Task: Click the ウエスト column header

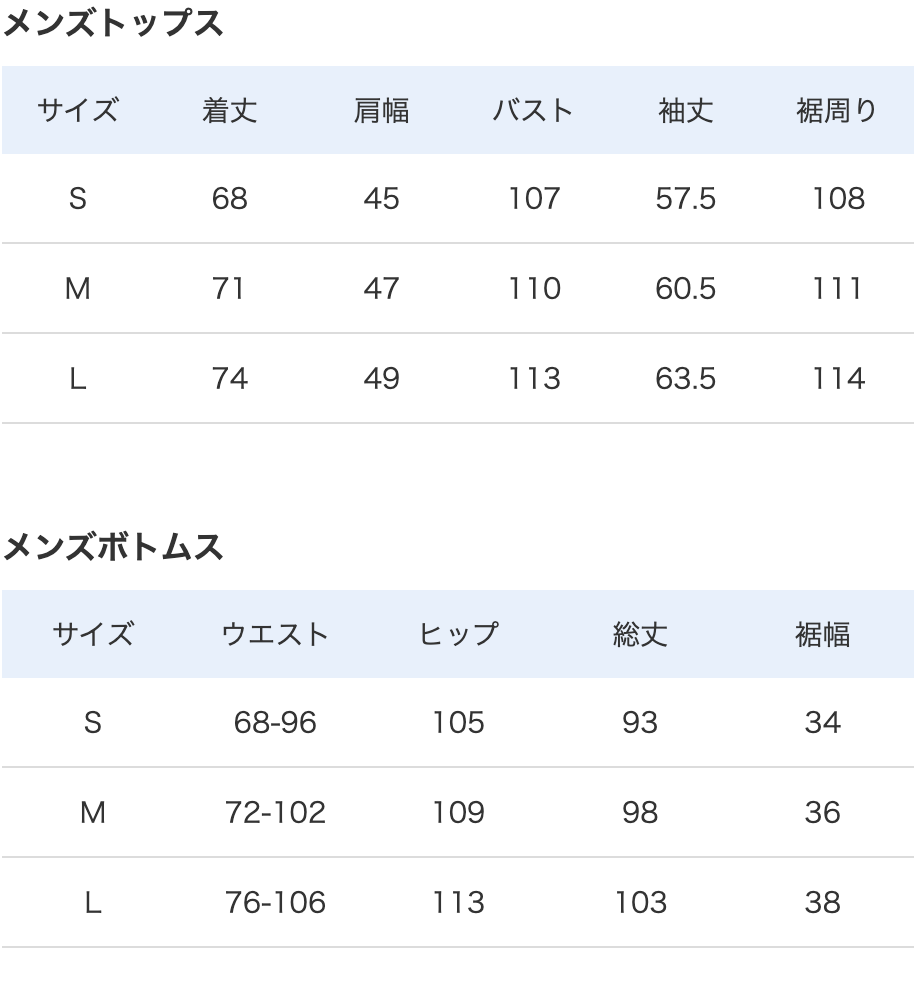Action: tap(275, 634)
